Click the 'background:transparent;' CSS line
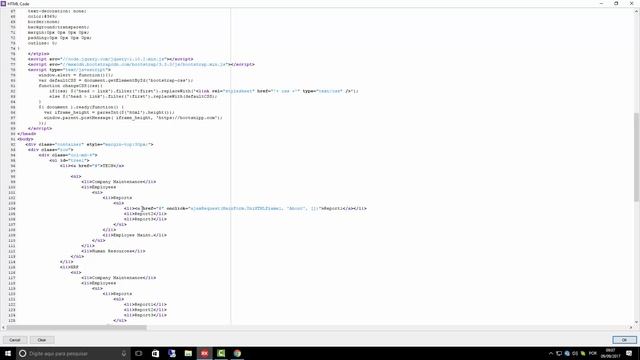Screen dimensions: 640x360 (x=58, y=27)
